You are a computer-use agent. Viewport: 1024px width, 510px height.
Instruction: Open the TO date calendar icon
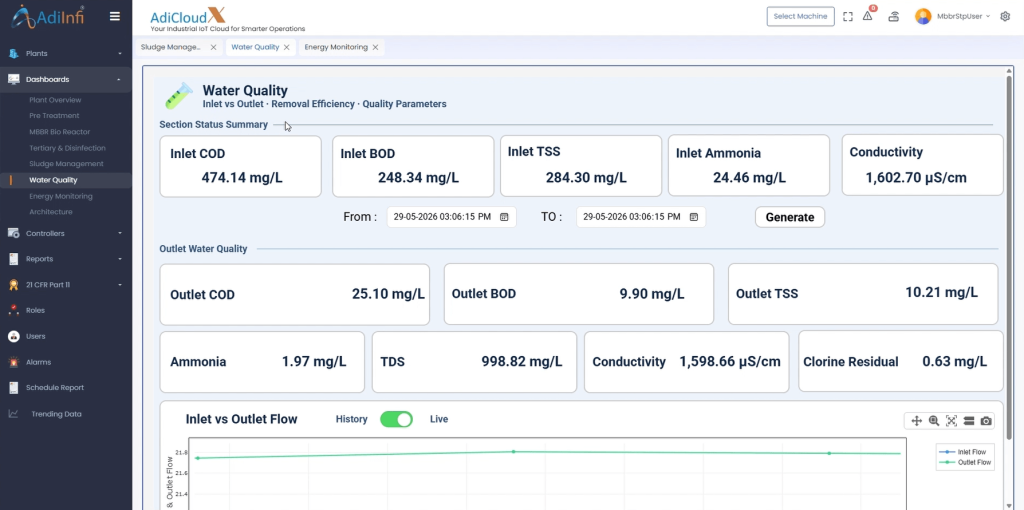[694, 217]
